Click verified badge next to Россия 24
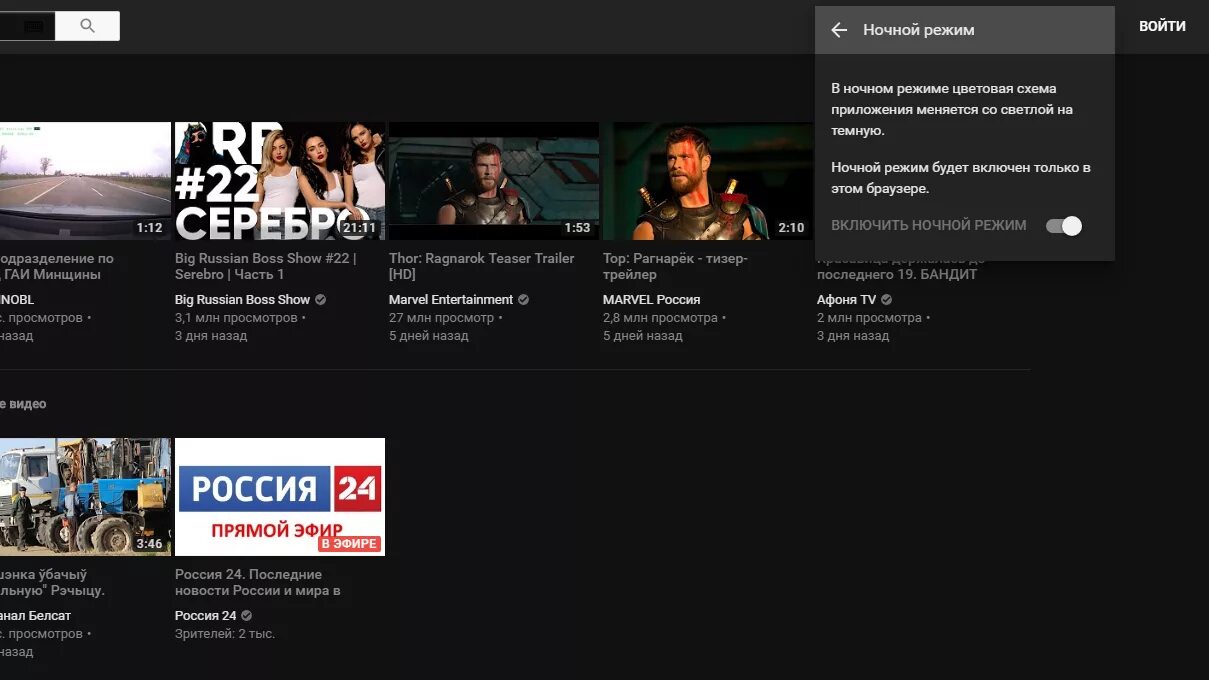The image size is (1209, 680). click(x=246, y=616)
